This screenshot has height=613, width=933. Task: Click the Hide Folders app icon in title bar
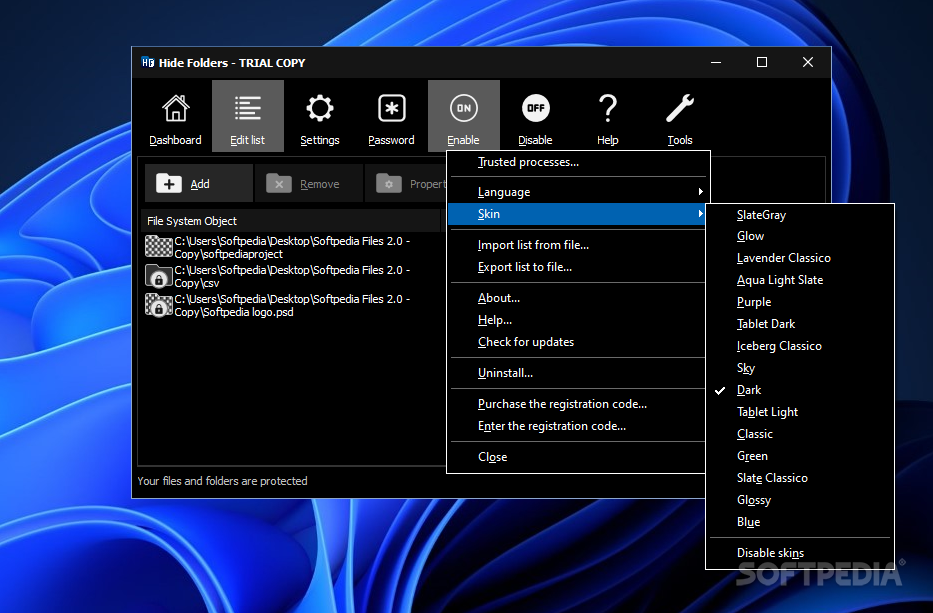click(148, 62)
